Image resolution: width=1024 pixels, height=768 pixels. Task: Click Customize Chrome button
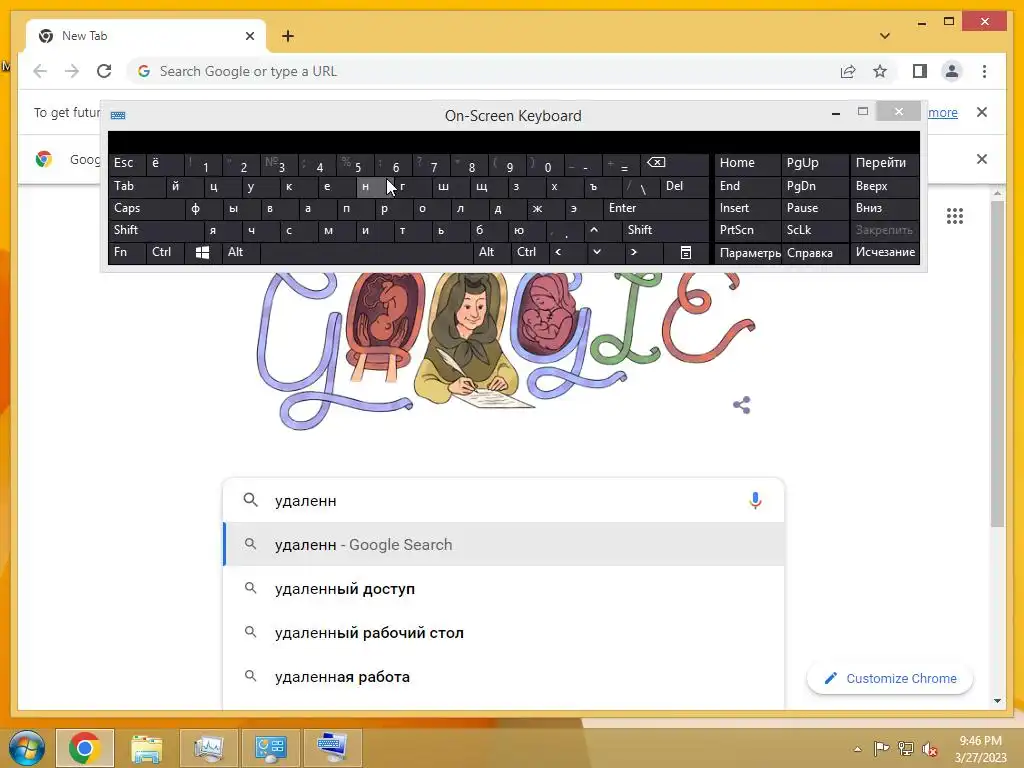pos(889,679)
